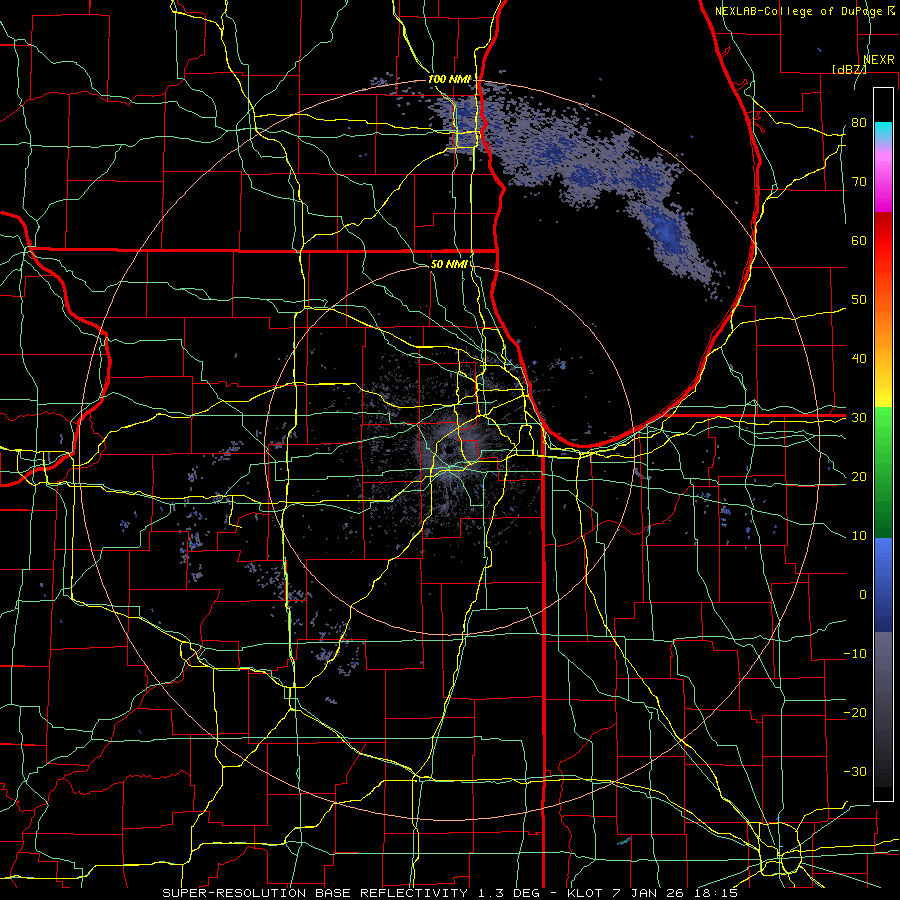Click the blue reflectivity echo over Lake Michigan
The image size is (900, 900).
tap(666, 231)
